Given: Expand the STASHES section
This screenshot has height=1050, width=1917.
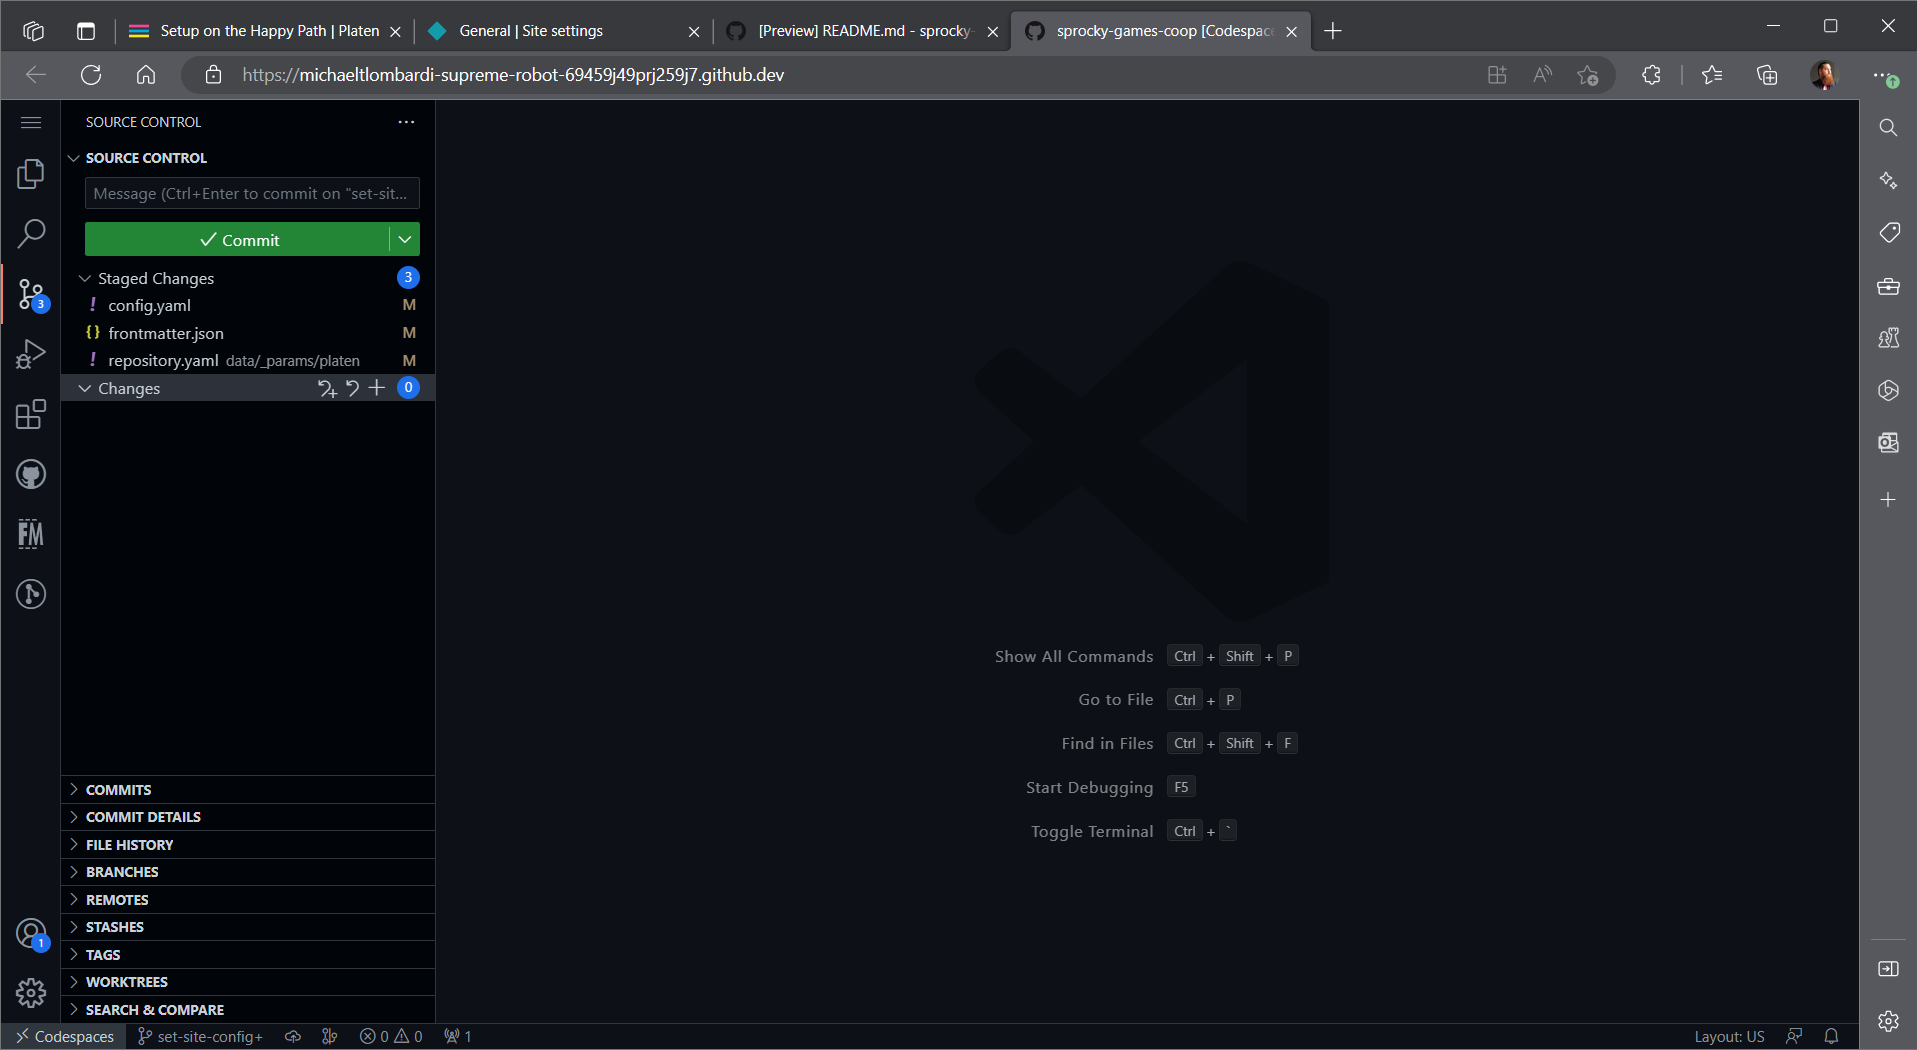Looking at the screenshot, I should click(x=114, y=927).
